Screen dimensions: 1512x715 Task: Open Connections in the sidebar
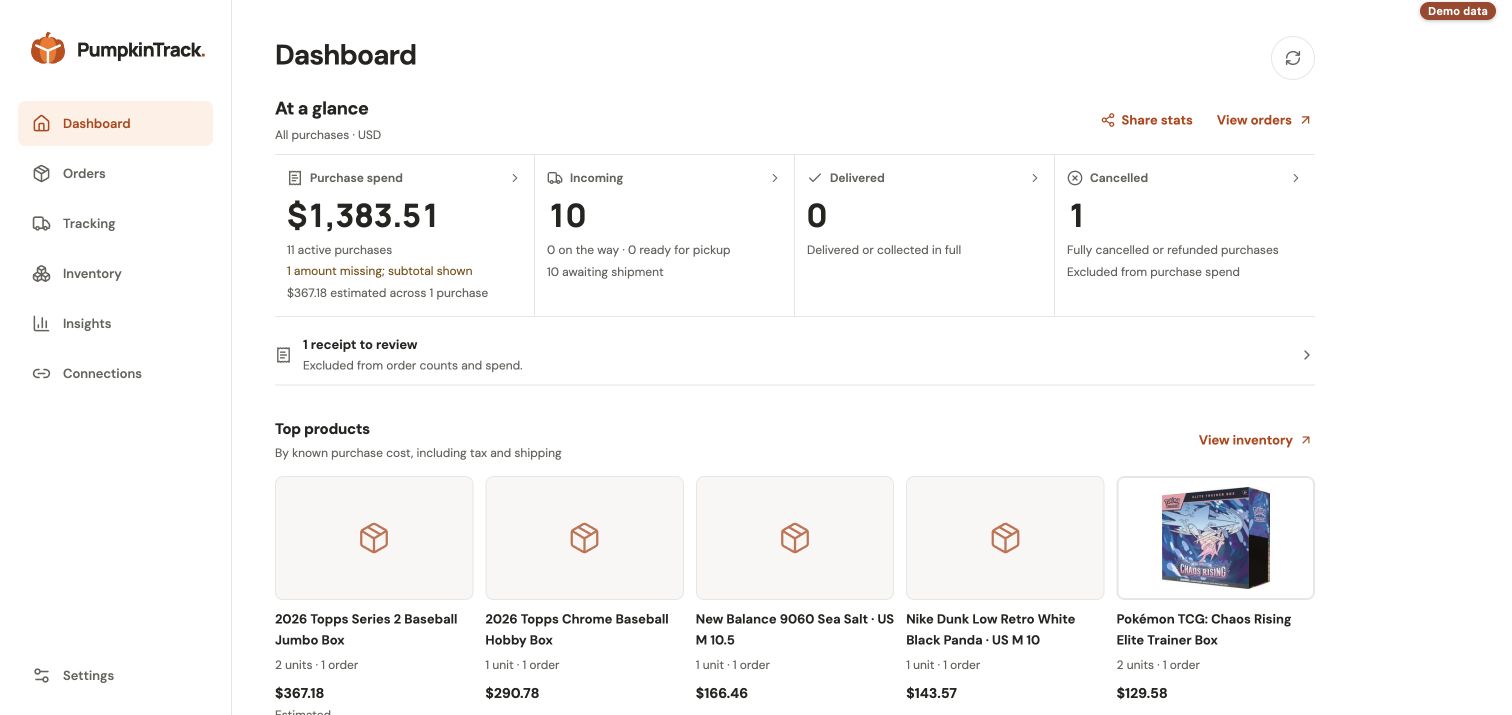point(115,373)
